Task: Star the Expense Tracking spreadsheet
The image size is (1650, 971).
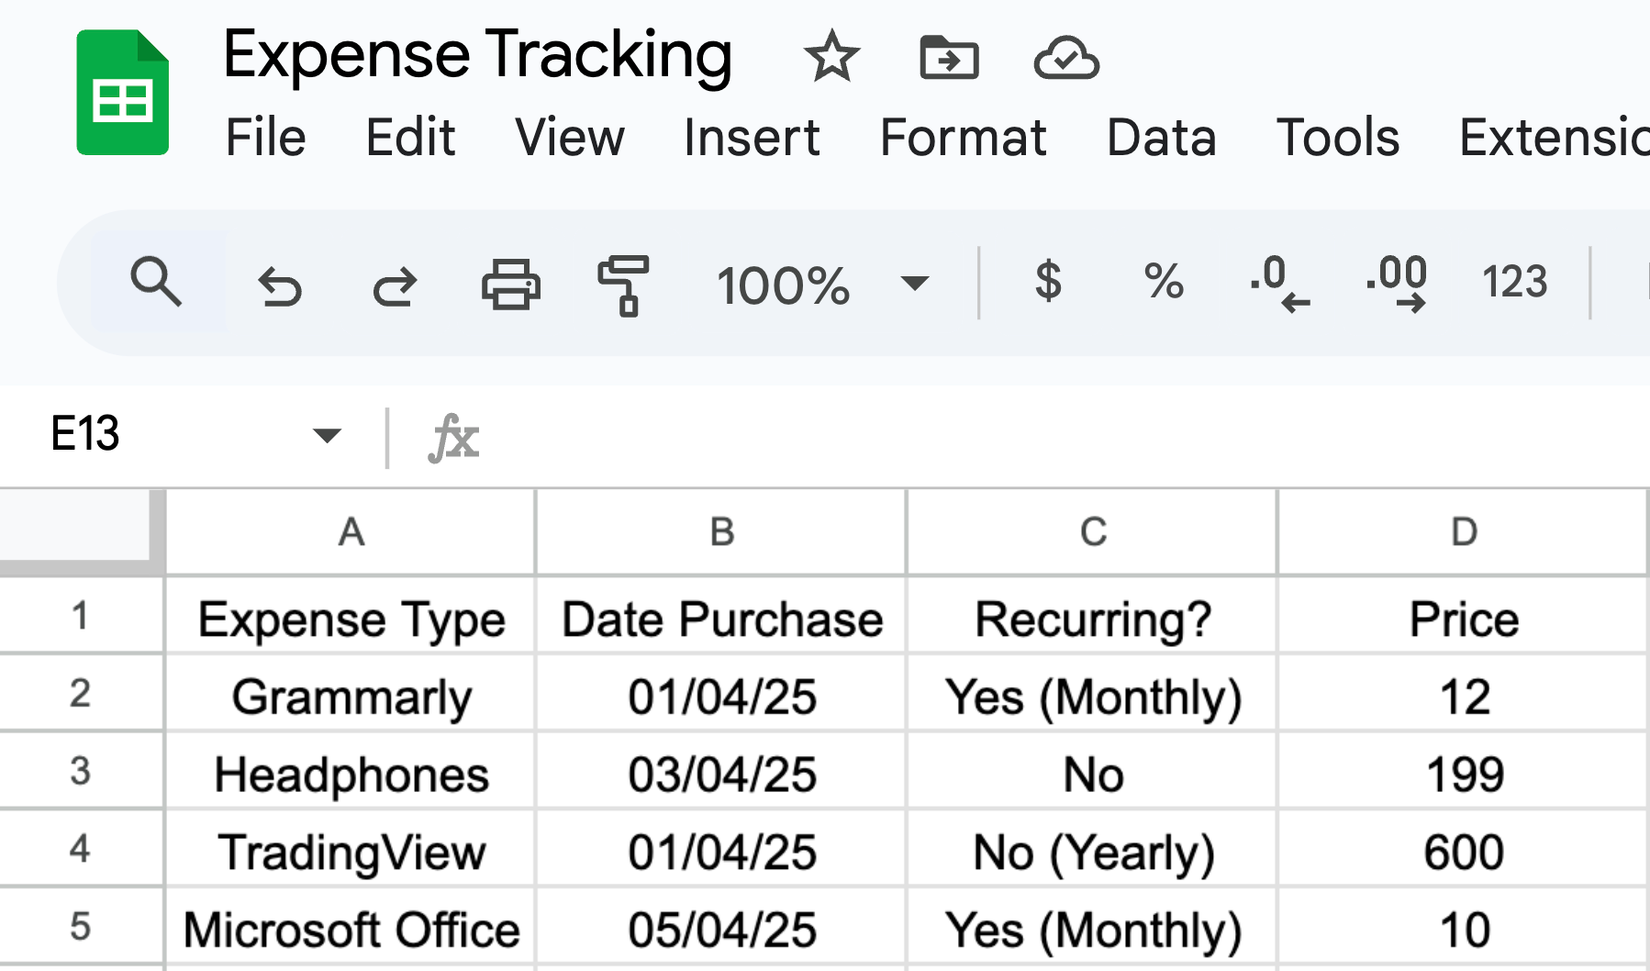Action: (833, 58)
